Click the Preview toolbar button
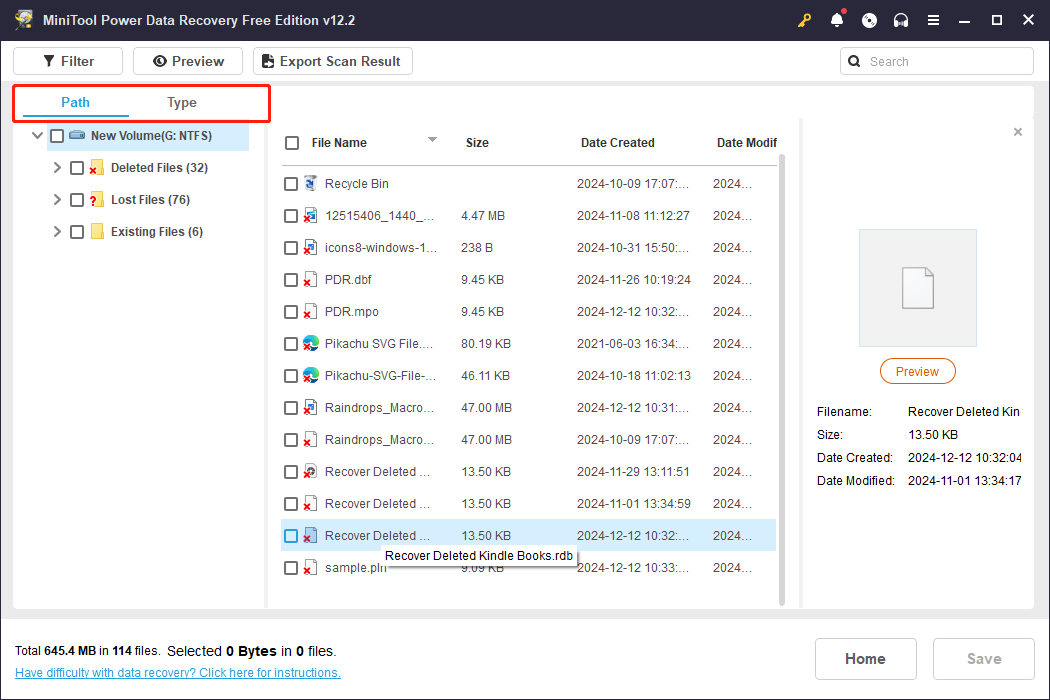 point(188,61)
